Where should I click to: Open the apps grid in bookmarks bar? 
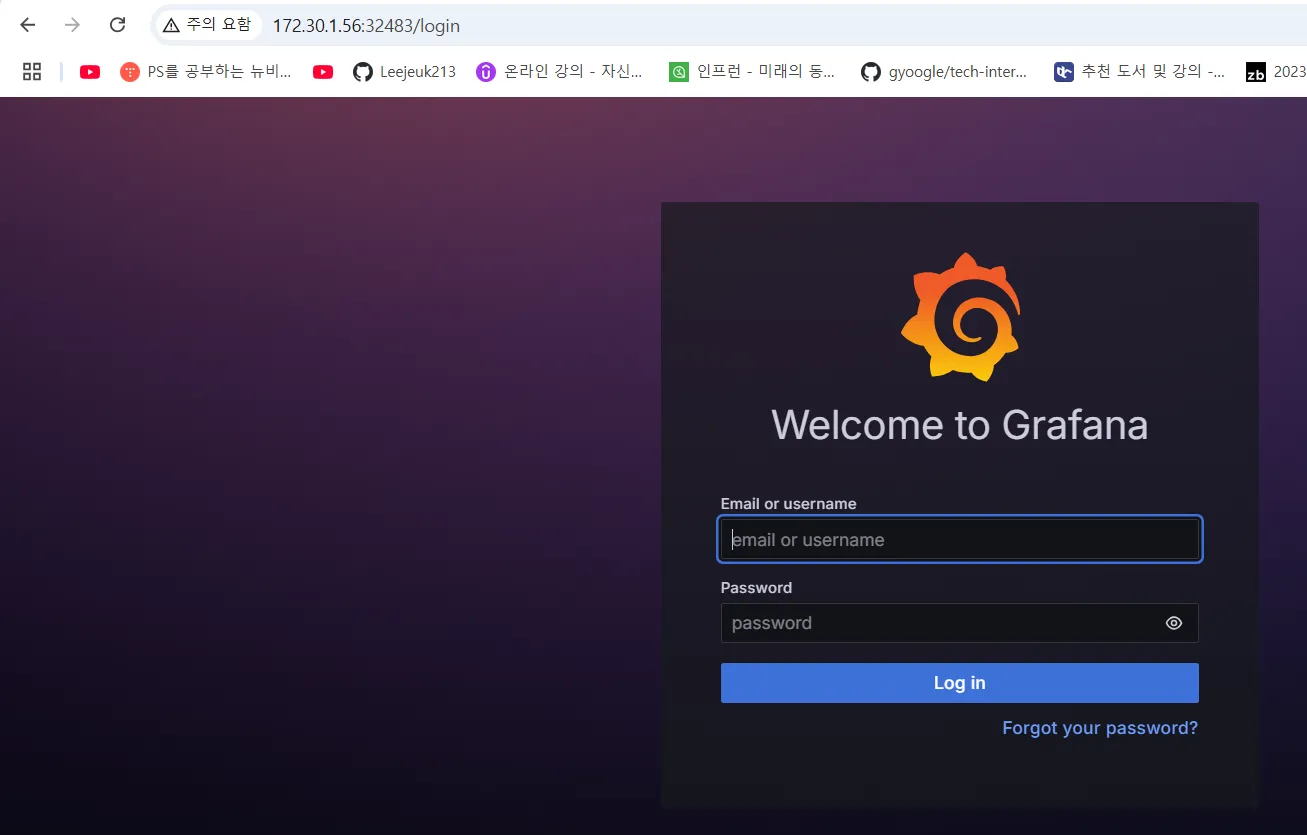tap(32, 71)
